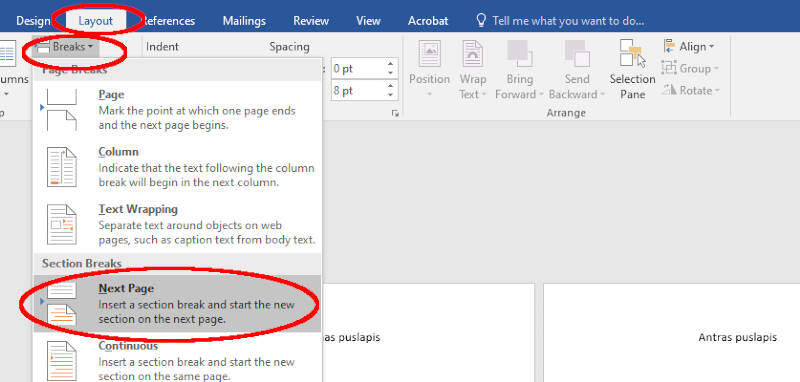Viewport: 800px width, 382px height.
Task: Switch to the Mailings tab
Action: (244, 21)
